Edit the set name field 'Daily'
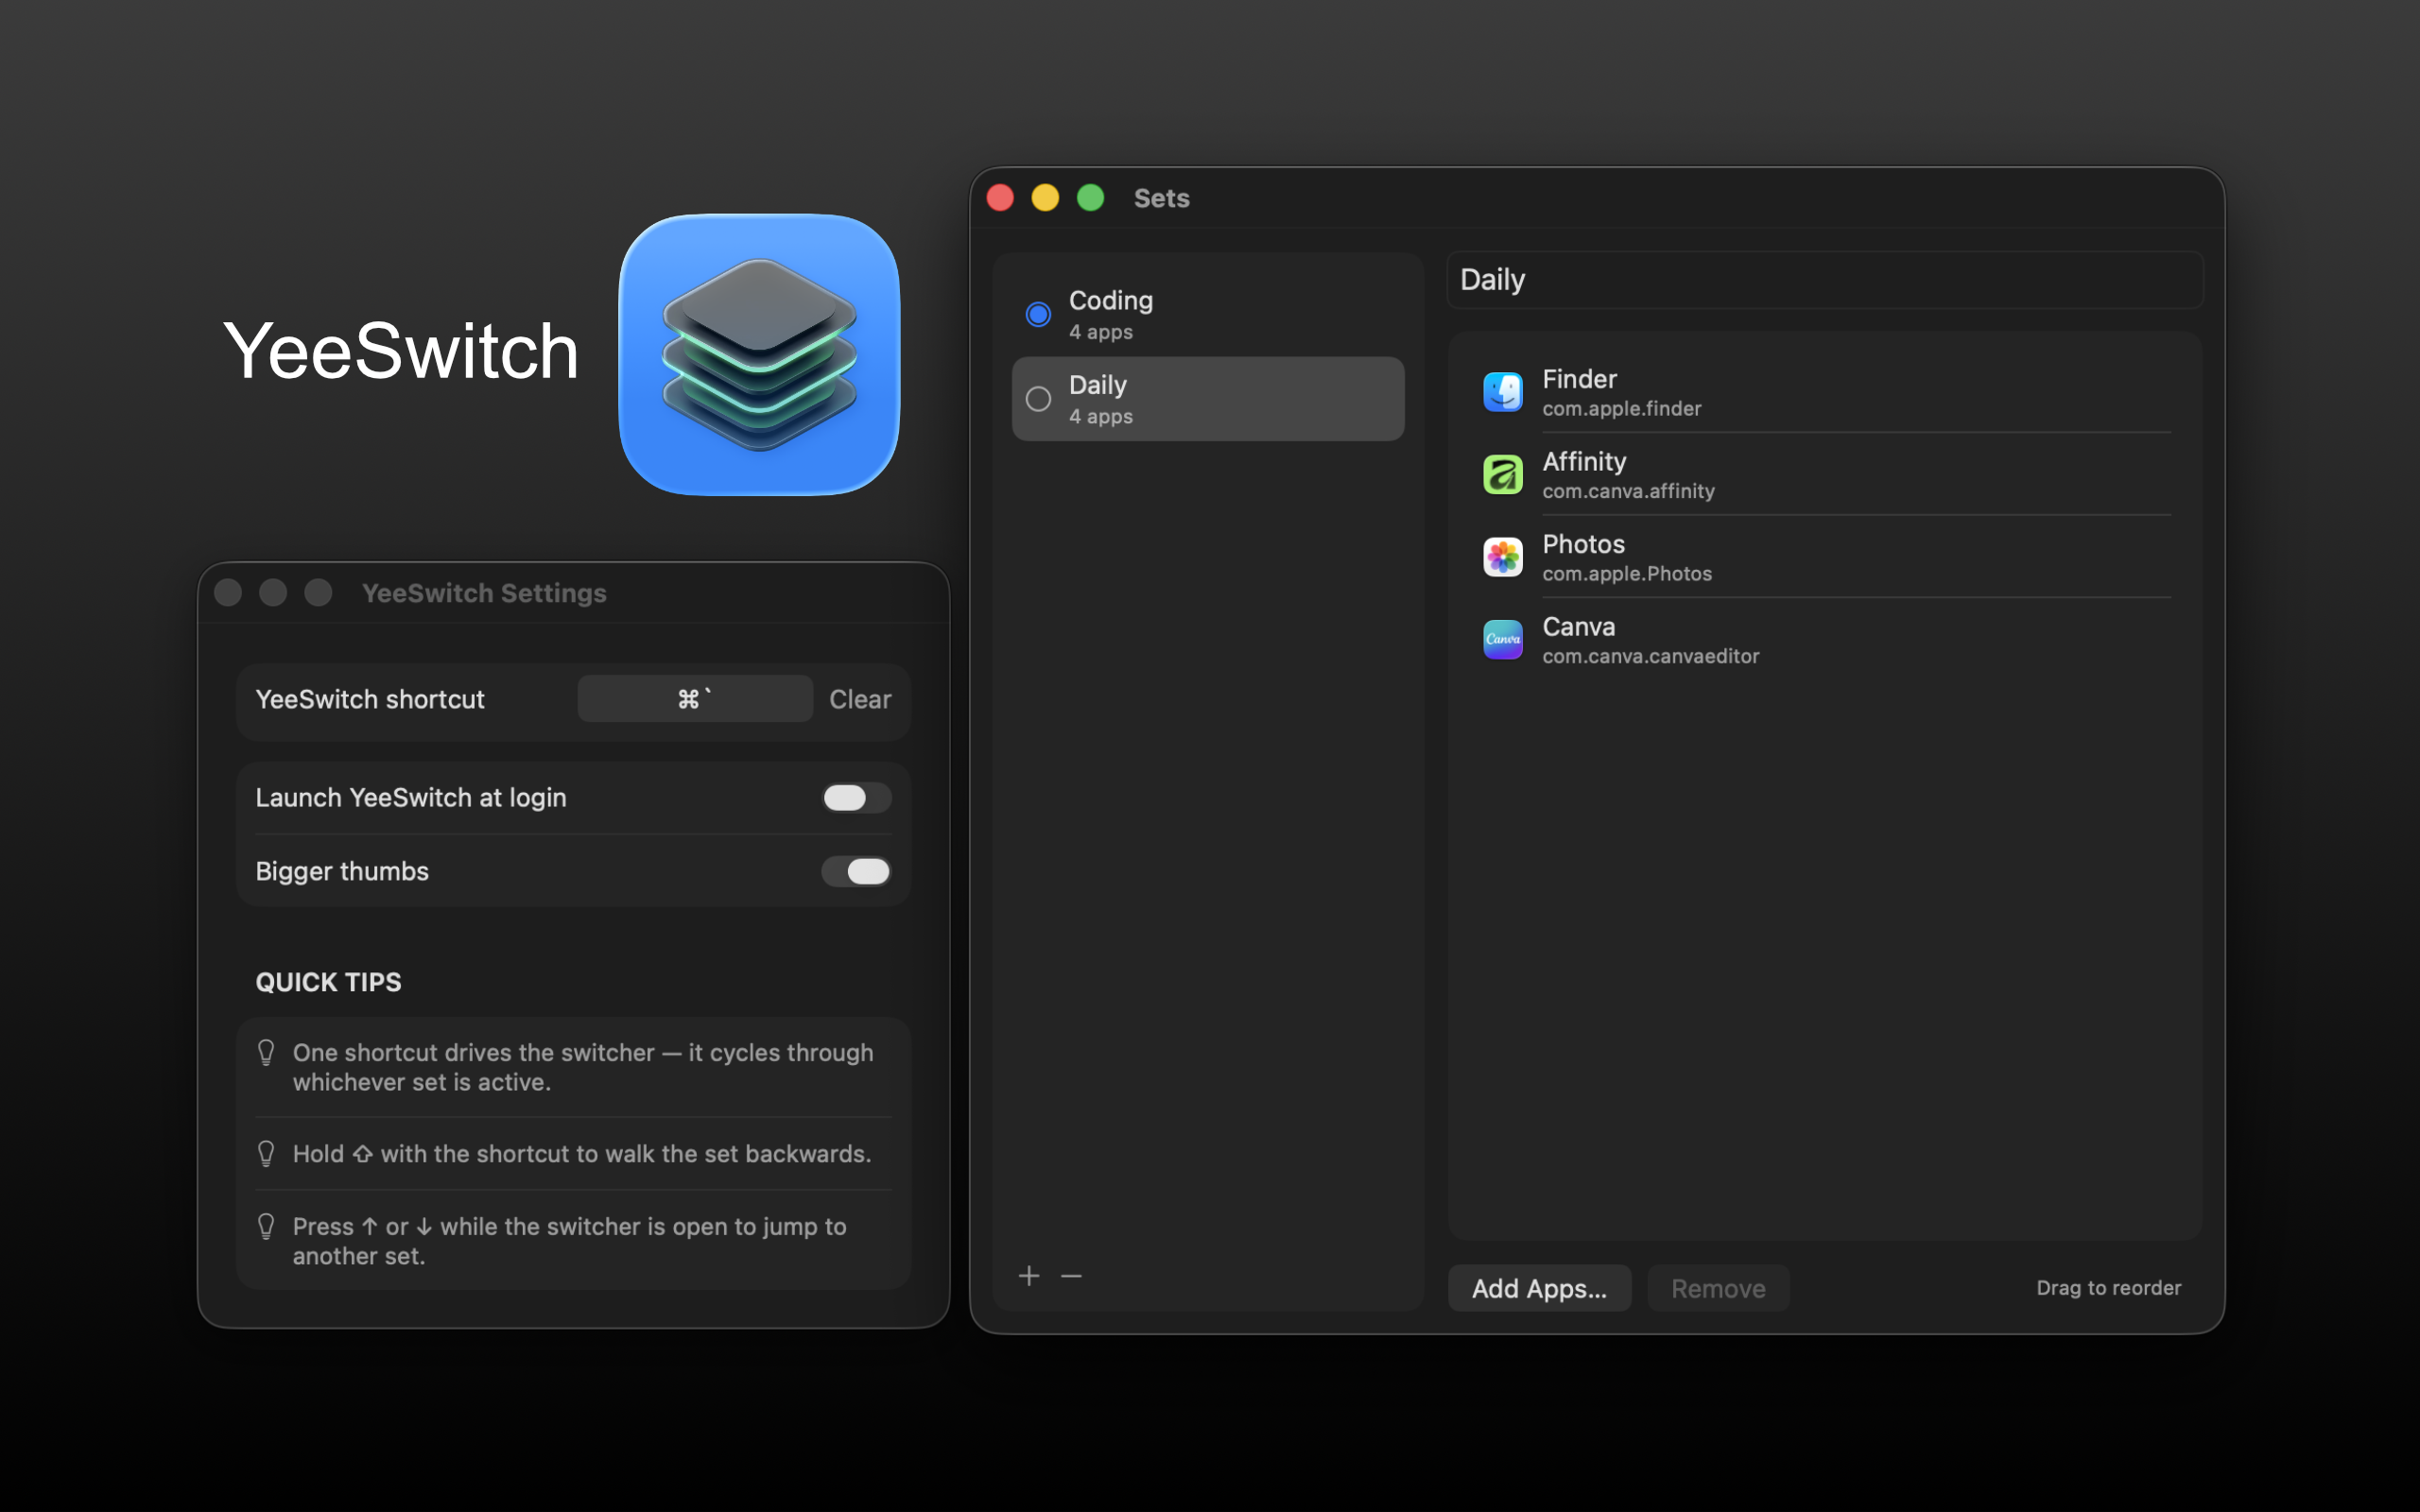This screenshot has height=1512, width=2420. [x=1825, y=280]
